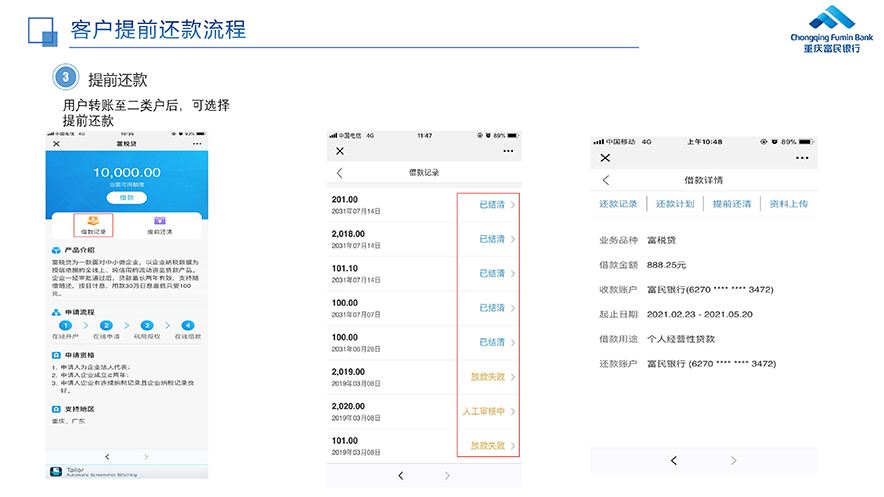The height and width of the screenshot is (497, 884).
Task: Close the 借款记录 screen with the X
Action: (x=340, y=151)
